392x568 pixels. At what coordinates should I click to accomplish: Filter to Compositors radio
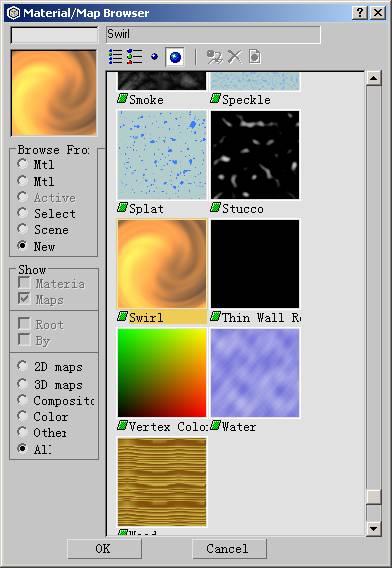[22, 400]
